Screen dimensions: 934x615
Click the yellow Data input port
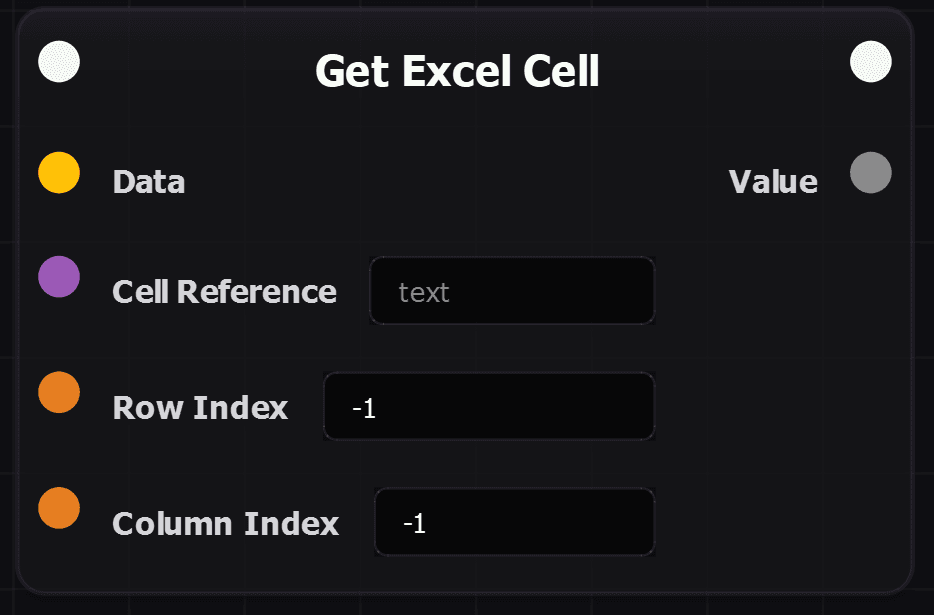pos(58,173)
